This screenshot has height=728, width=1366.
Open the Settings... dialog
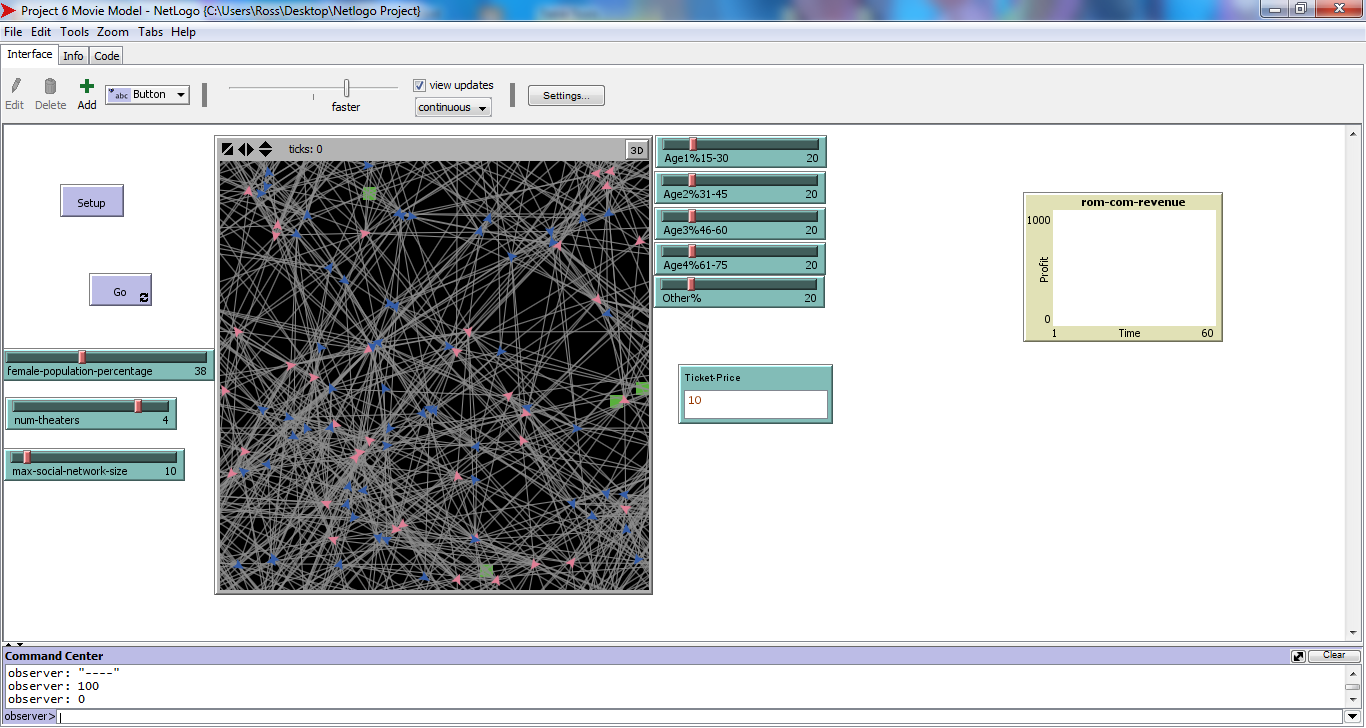(x=566, y=96)
